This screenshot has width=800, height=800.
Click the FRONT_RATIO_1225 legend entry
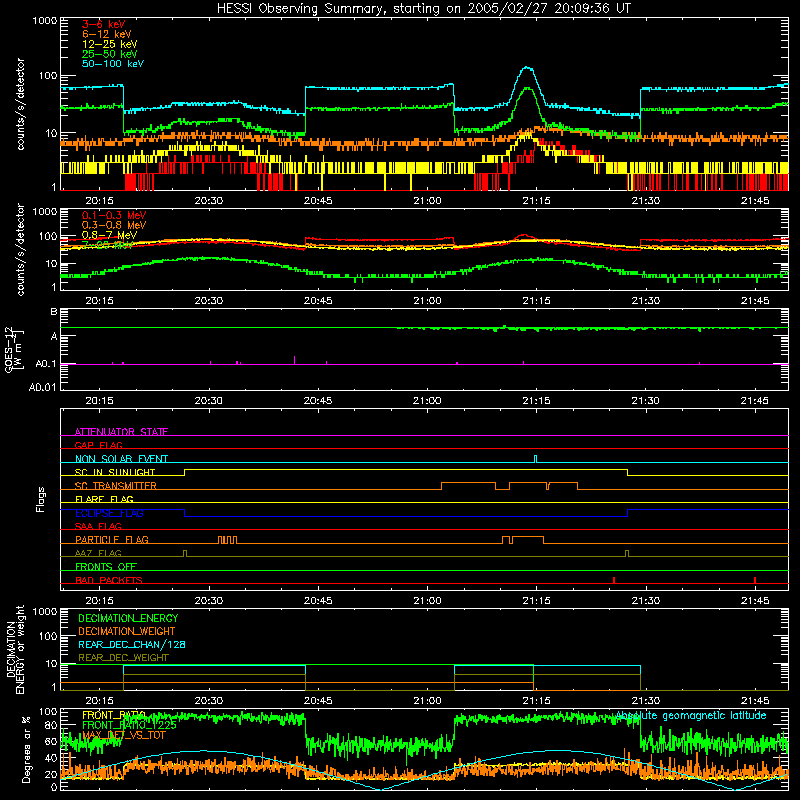click(129, 725)
